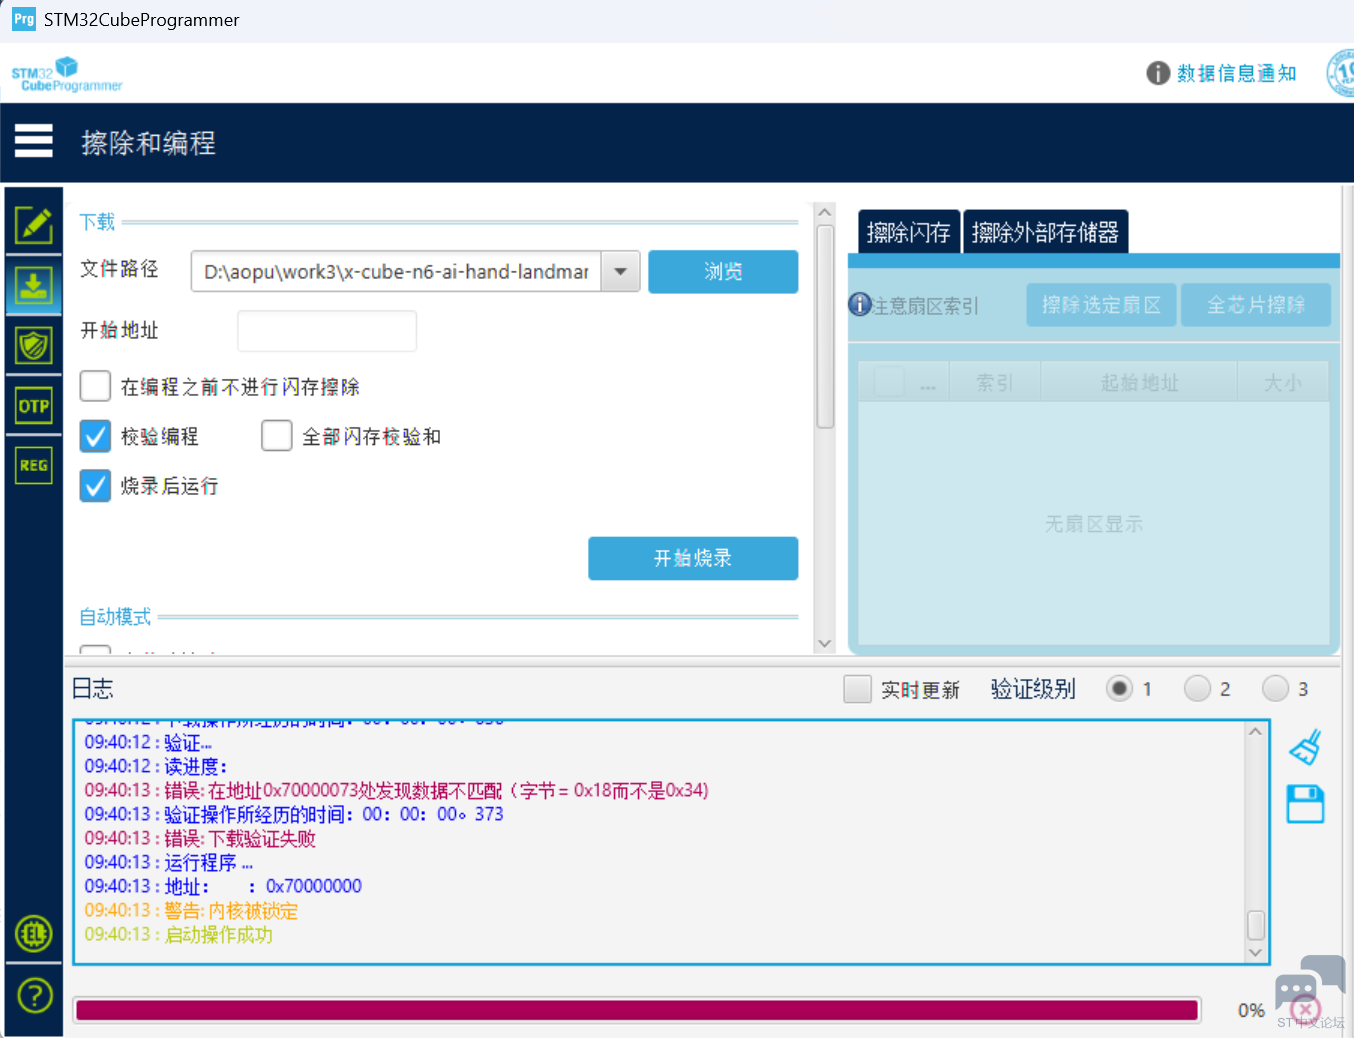The height and width of the screenshot is (1038, 1354).
Task: Open the external loader chip icon
Action: point(34,934)
